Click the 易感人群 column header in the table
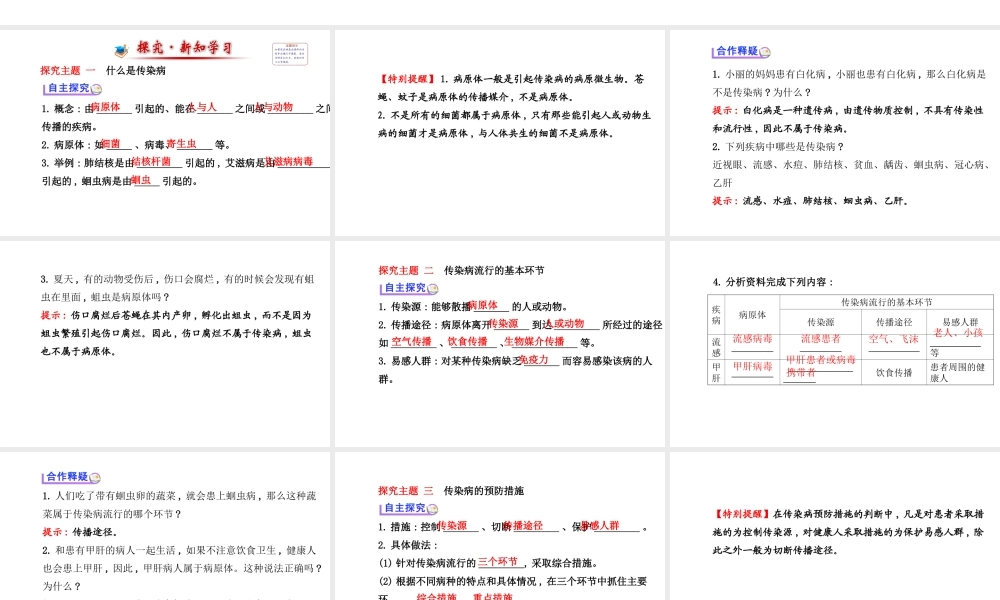Image resolution: width=1000 pixels, height=600 pixels. pyautogui.click(x=960, y=322)
